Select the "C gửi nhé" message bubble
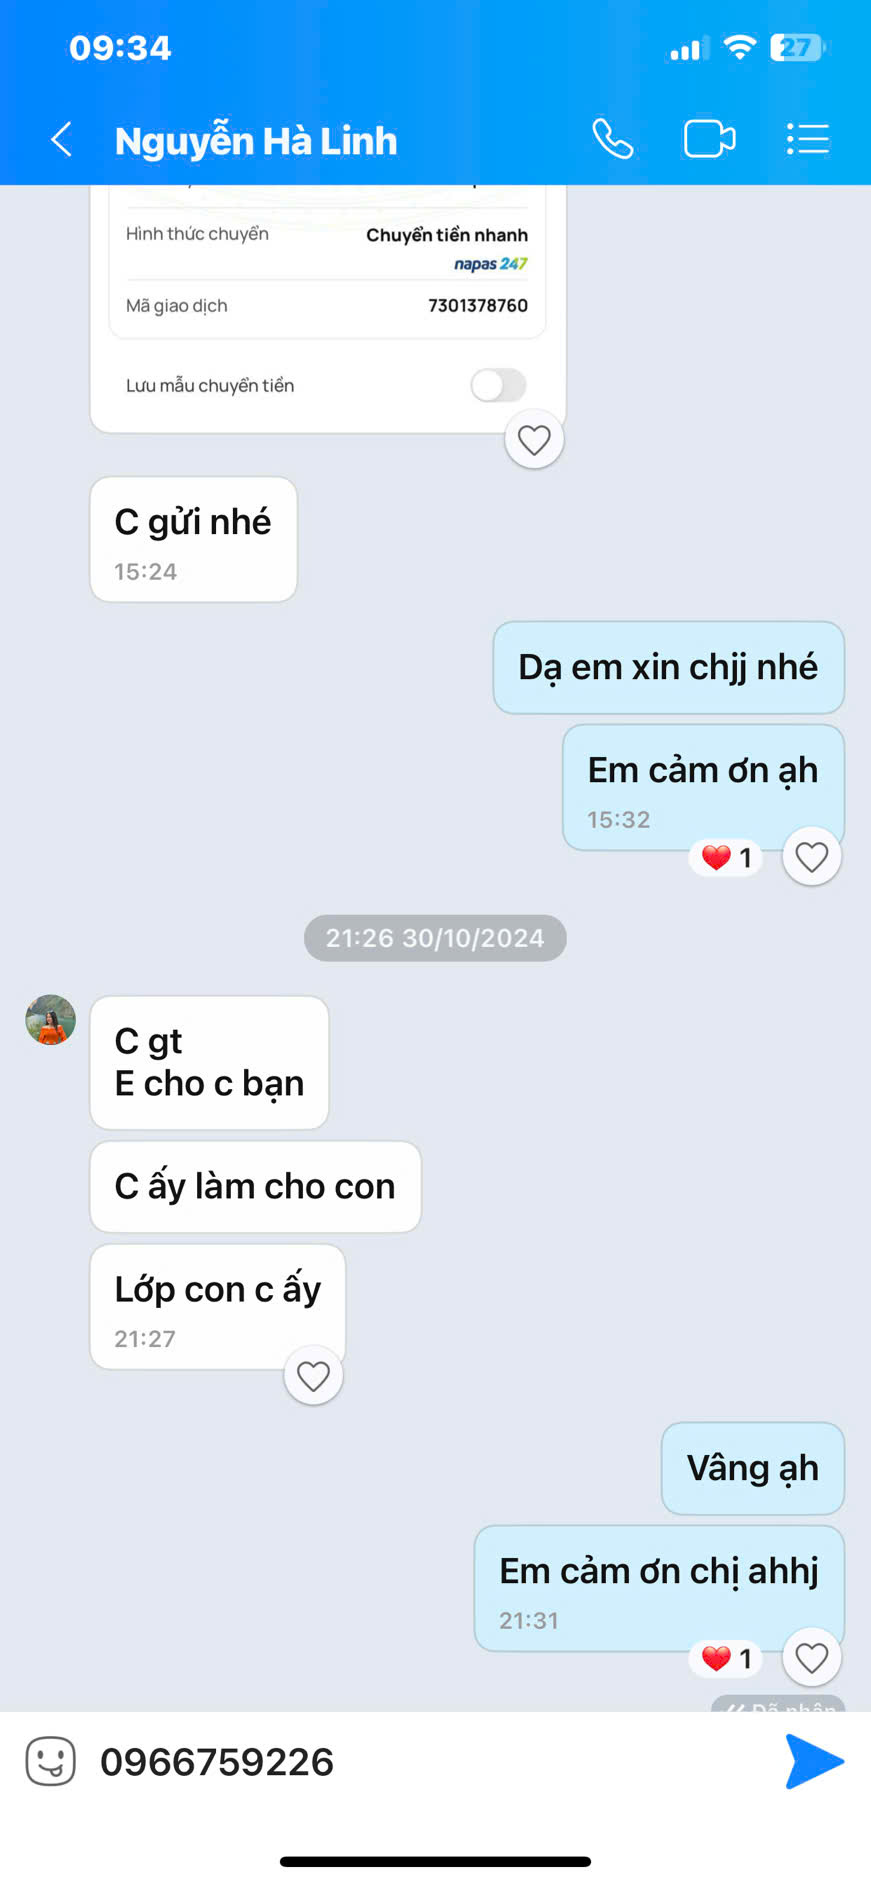 coord(194,539)
